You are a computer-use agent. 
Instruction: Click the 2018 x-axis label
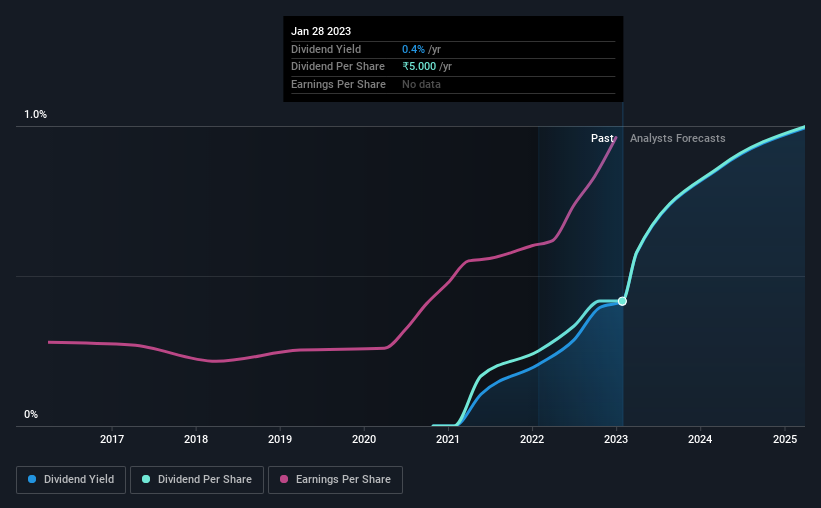point(196,439)
